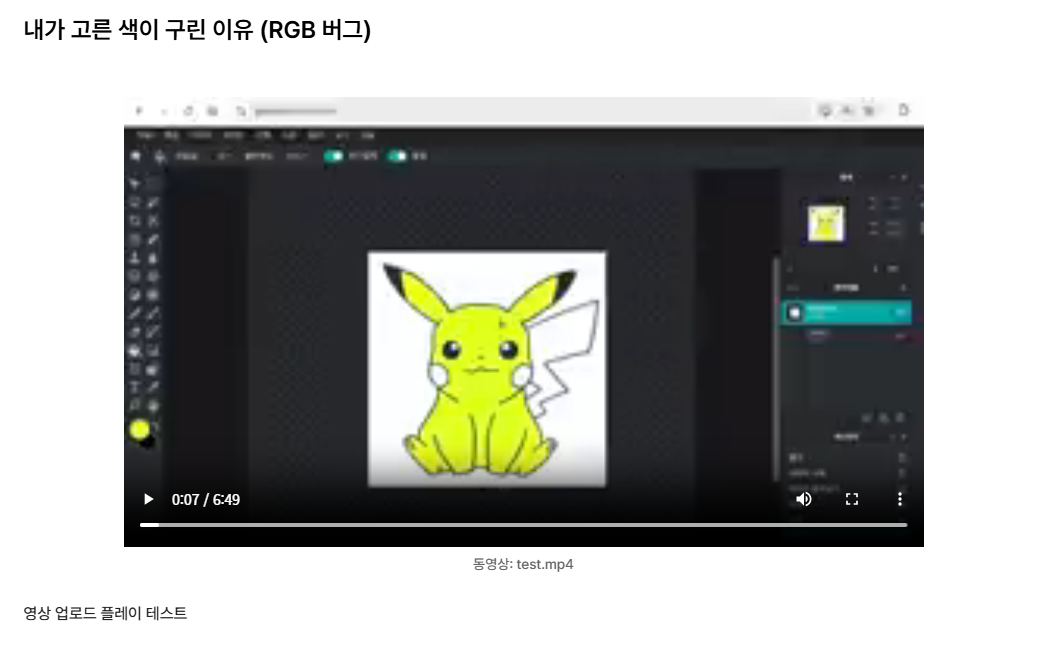Play the test.mp4 video
This screenshot has width=1041, height=657.
[x=149, y=499]
